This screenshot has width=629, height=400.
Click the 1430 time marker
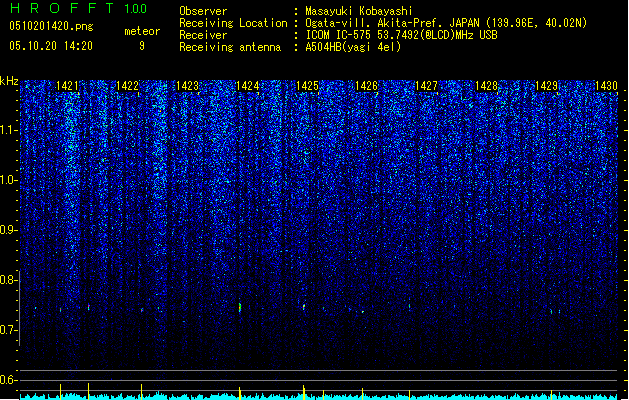(x=606, y=86)
